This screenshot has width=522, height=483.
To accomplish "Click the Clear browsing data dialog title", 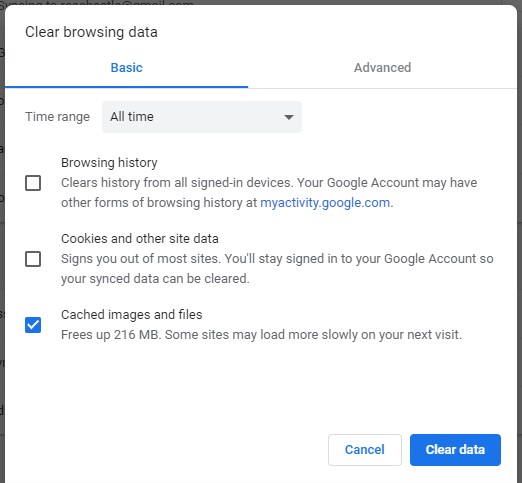I will (91, 32).
